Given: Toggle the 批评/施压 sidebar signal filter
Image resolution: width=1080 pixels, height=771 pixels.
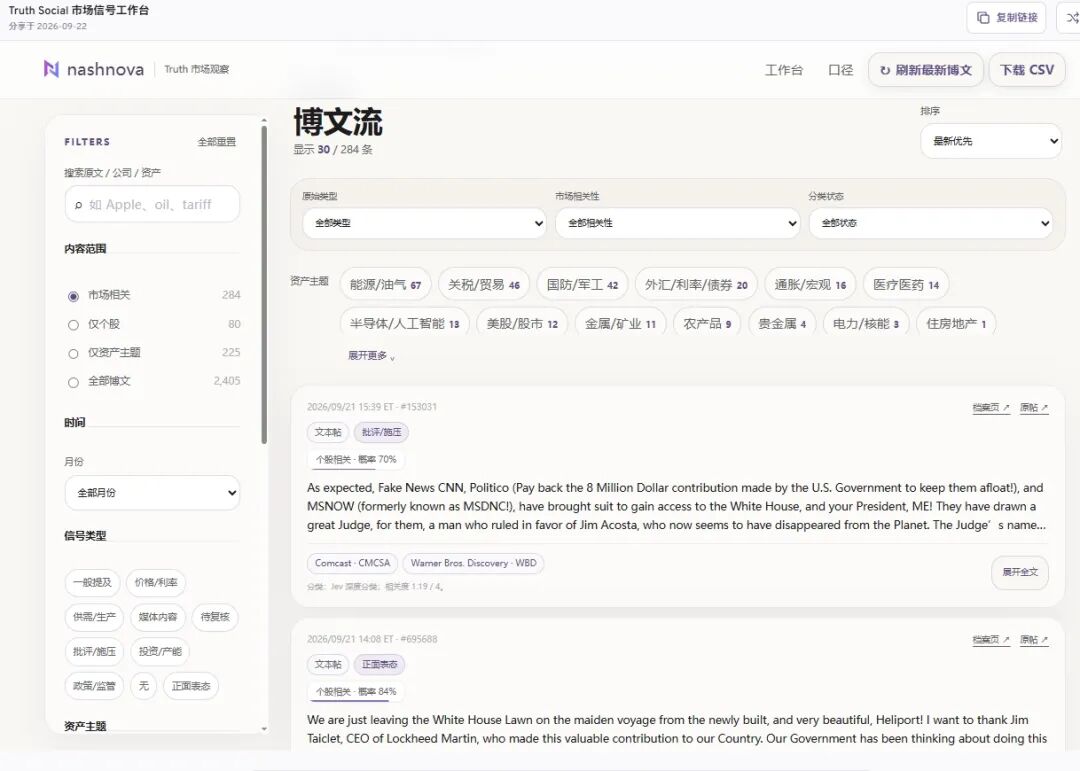Looking at the screenshot, I should [94, 651].
